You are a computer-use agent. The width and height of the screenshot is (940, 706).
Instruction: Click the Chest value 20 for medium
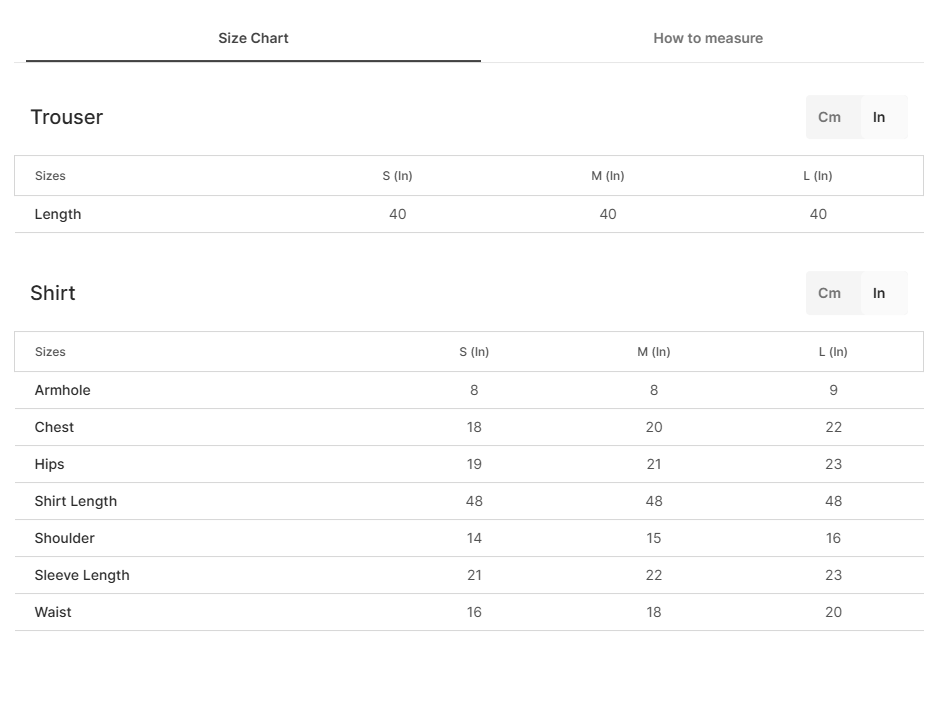coord(654,427)
